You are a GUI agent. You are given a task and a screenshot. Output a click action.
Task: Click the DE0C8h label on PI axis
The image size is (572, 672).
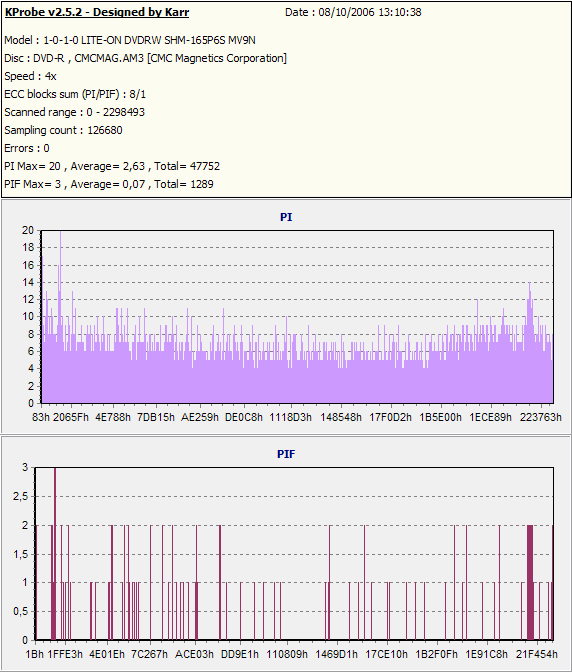pos(244,417)
